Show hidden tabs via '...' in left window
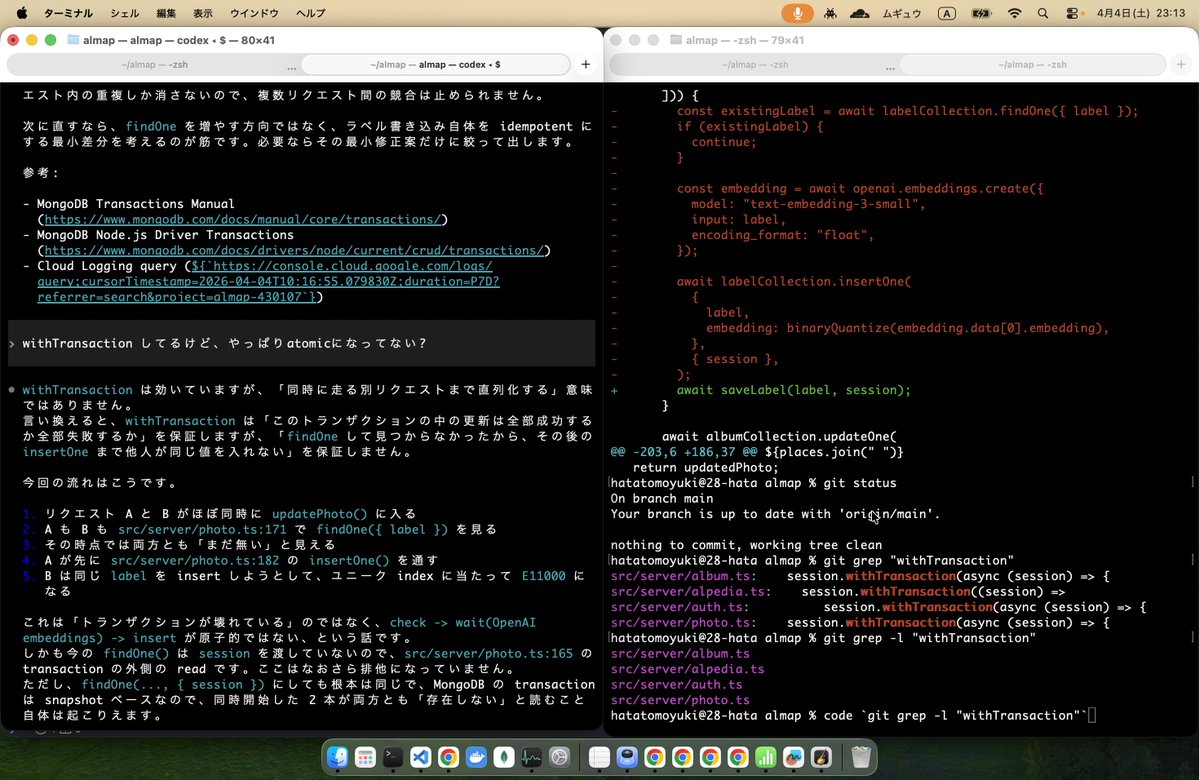The width and height of the screenshot is (1199, 780). click(291, 67)
